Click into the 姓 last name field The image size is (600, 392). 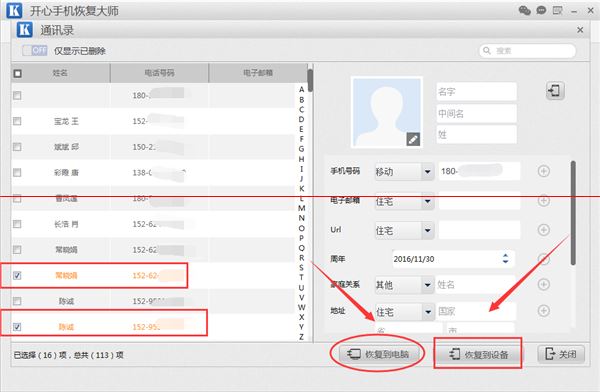click(x=476, y=134)
